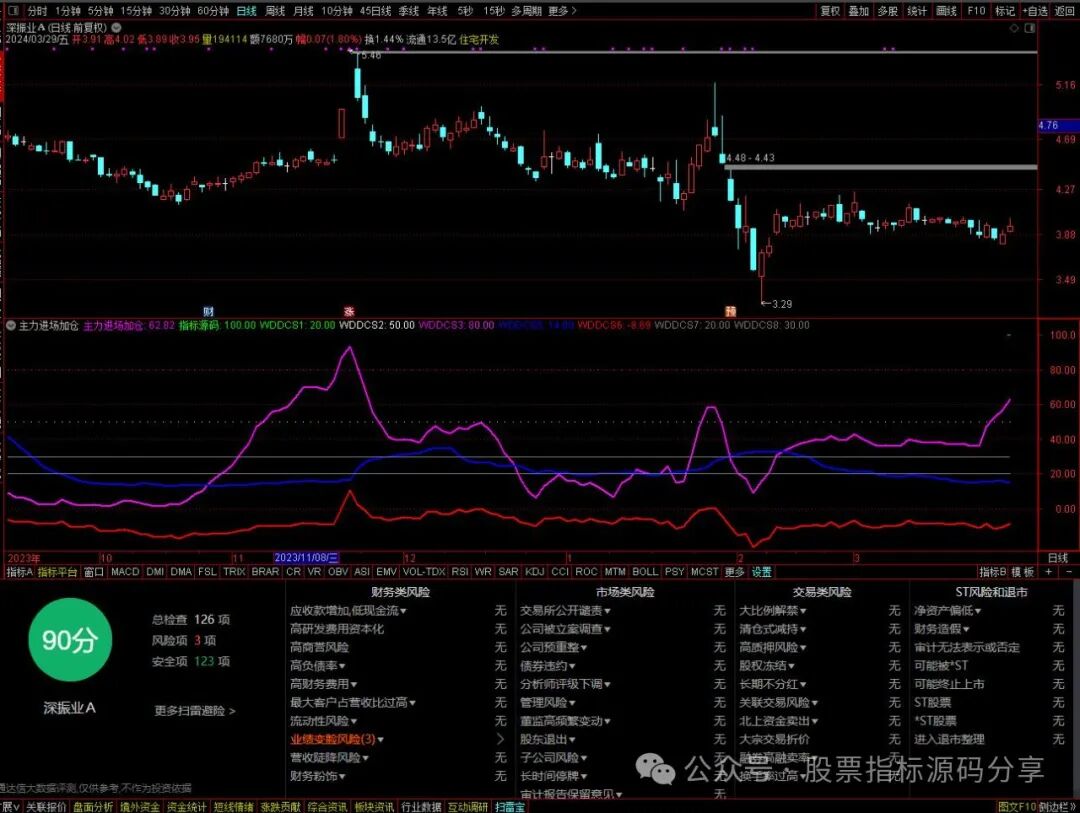Screen dimensions: 1080x813
Task: Open the orange 预 marker on the chart
Action: coord(731,311)
